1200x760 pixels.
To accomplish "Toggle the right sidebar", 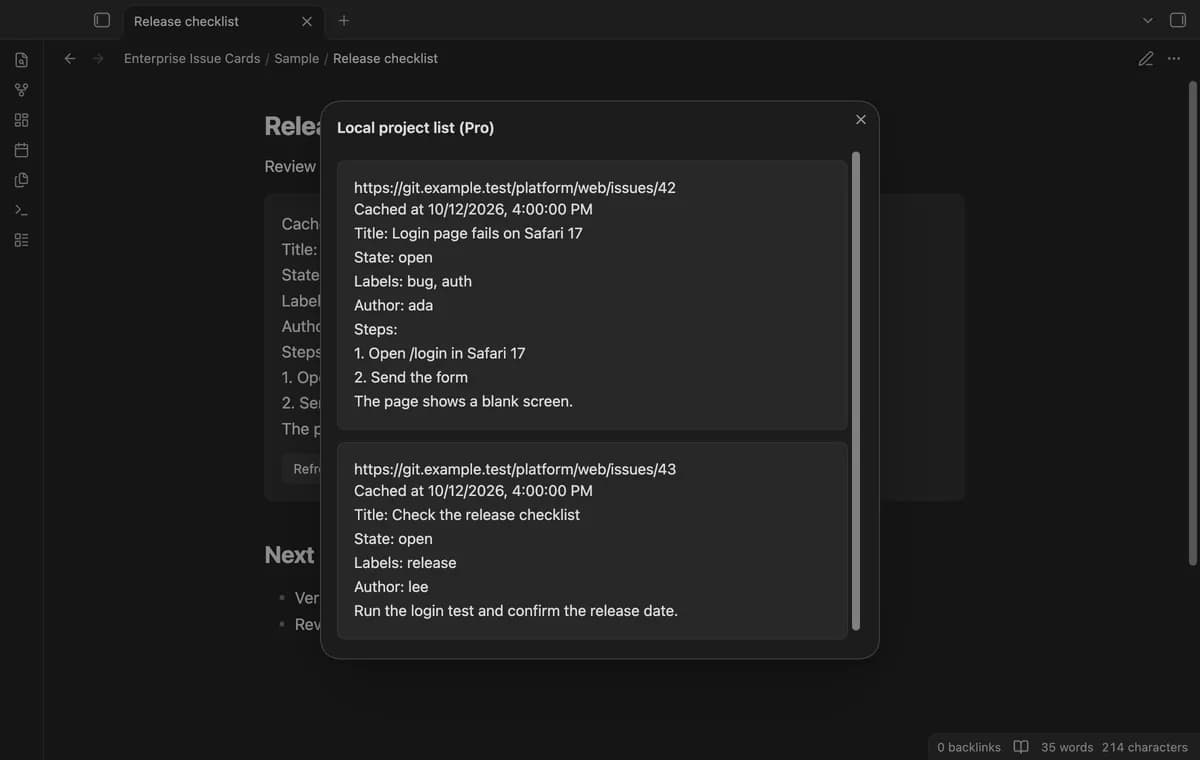I will (1178, 20).
